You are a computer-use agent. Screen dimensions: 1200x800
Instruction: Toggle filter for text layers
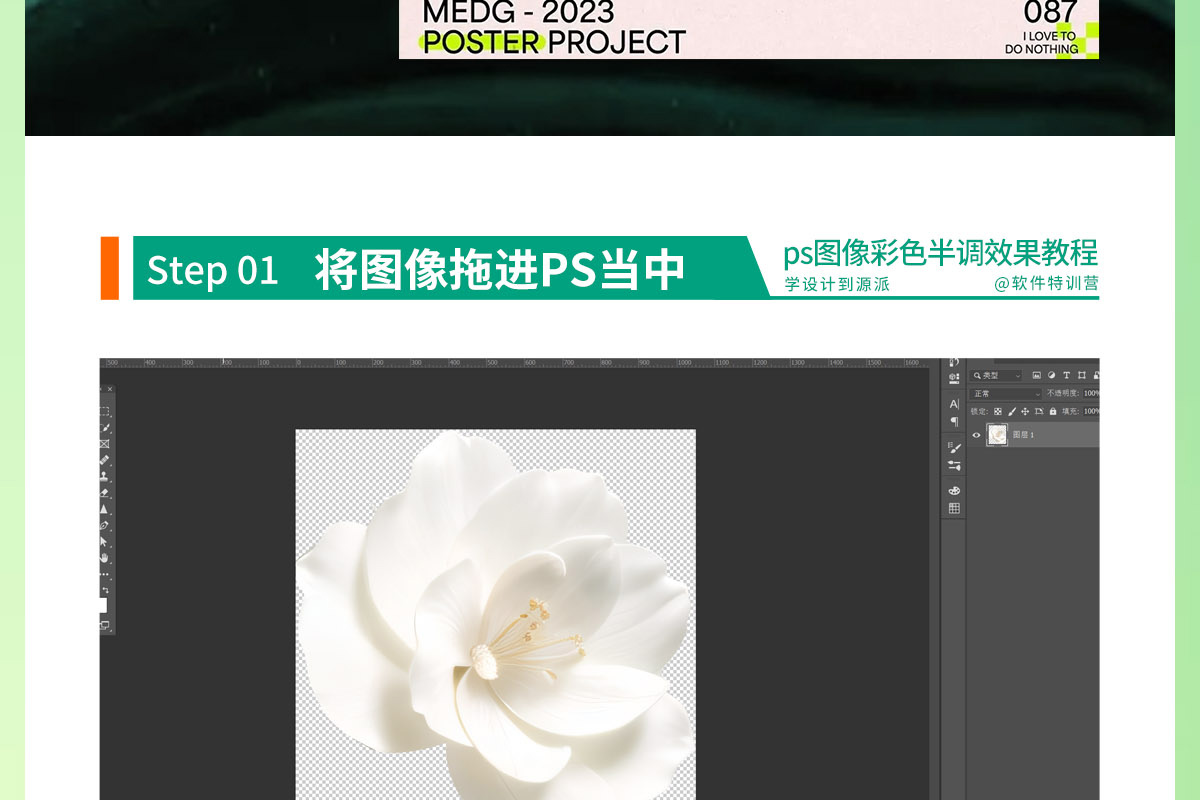click(x=1066, y=376)
